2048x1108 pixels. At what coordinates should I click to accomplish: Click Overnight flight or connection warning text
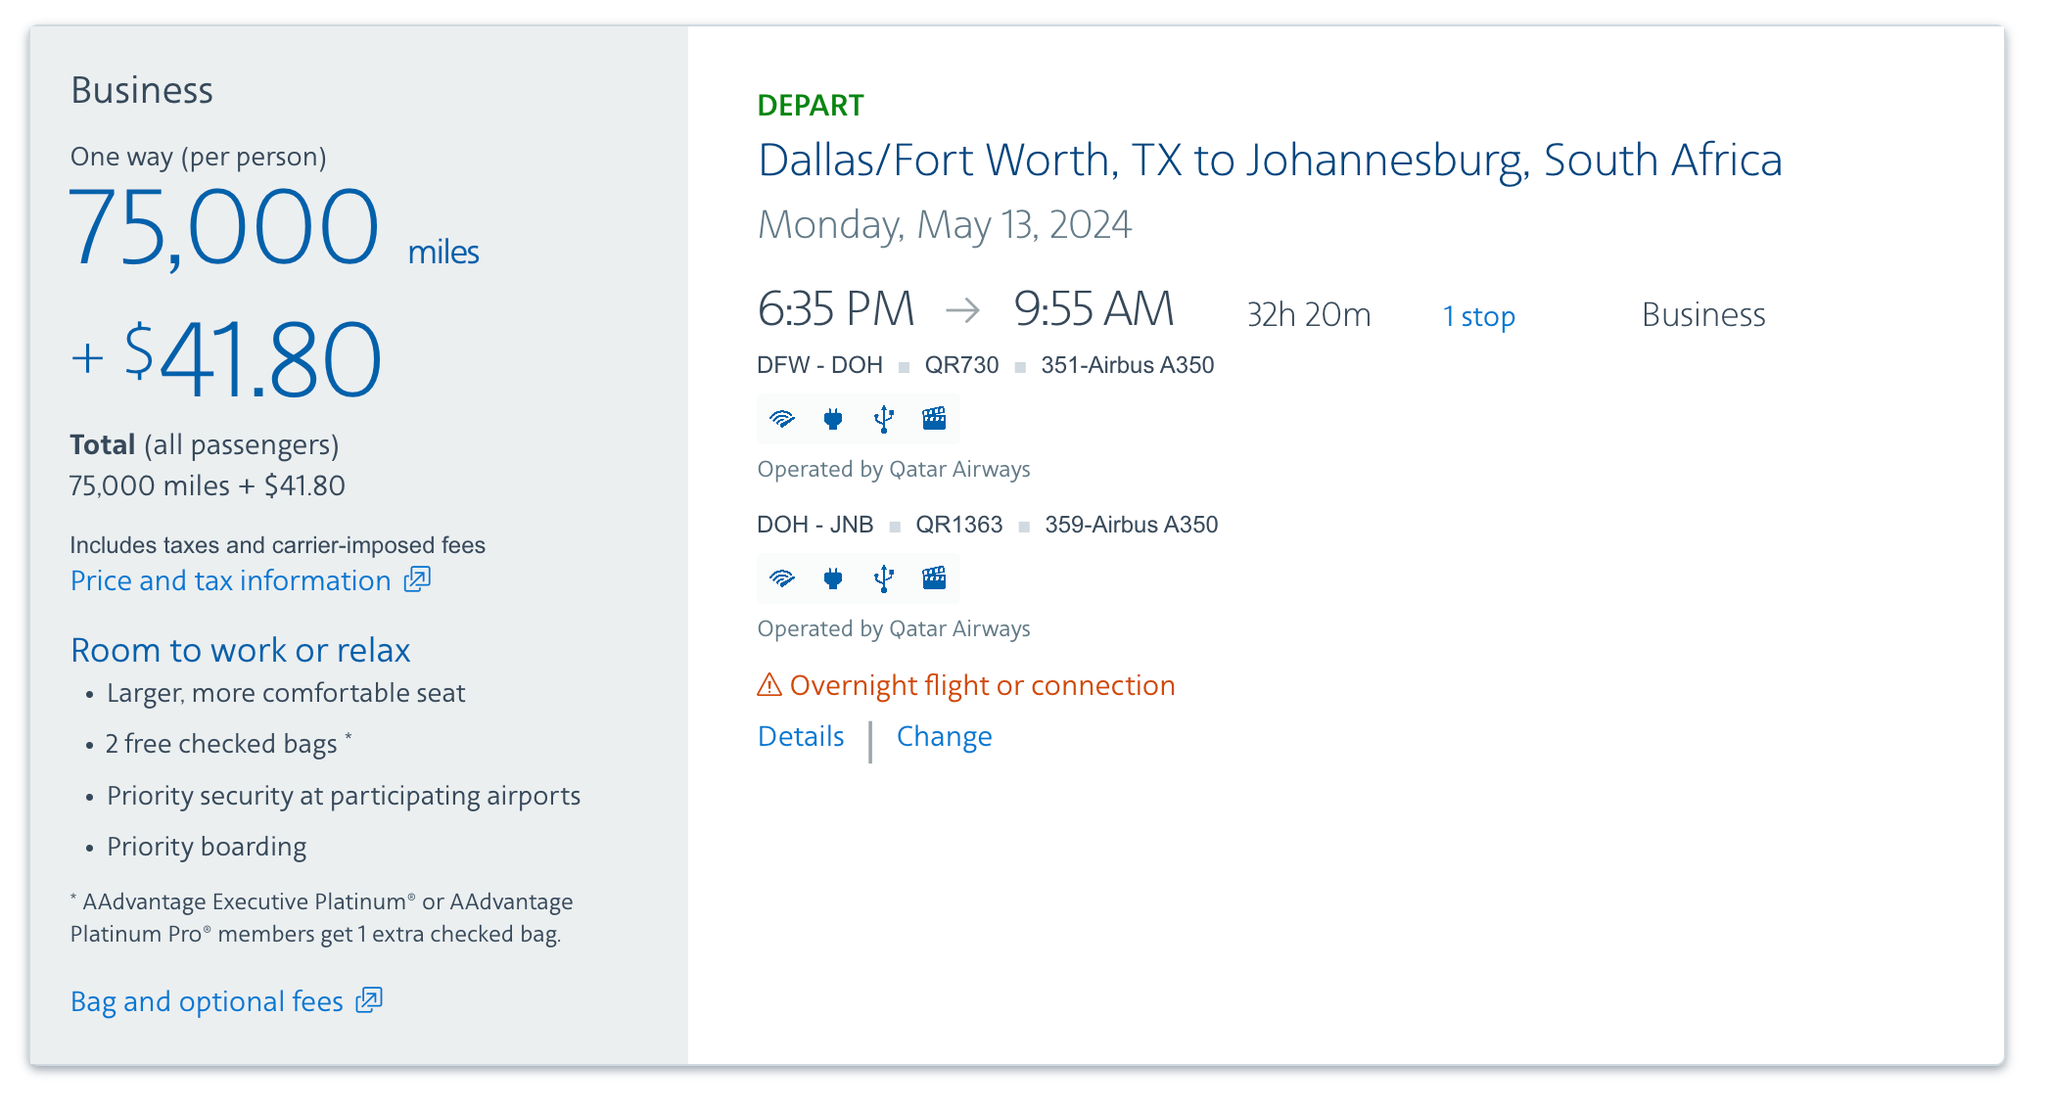click(x=982, y=685)
